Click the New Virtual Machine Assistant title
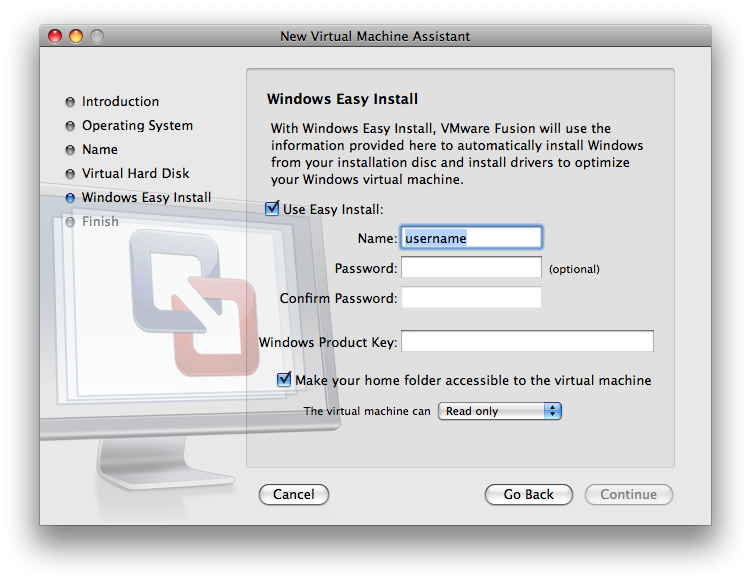 point(375,36)
